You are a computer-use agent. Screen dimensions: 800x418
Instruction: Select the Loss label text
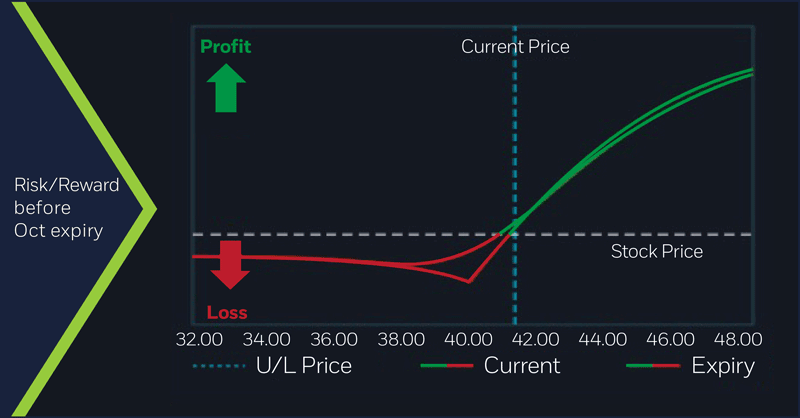(226, 312)
